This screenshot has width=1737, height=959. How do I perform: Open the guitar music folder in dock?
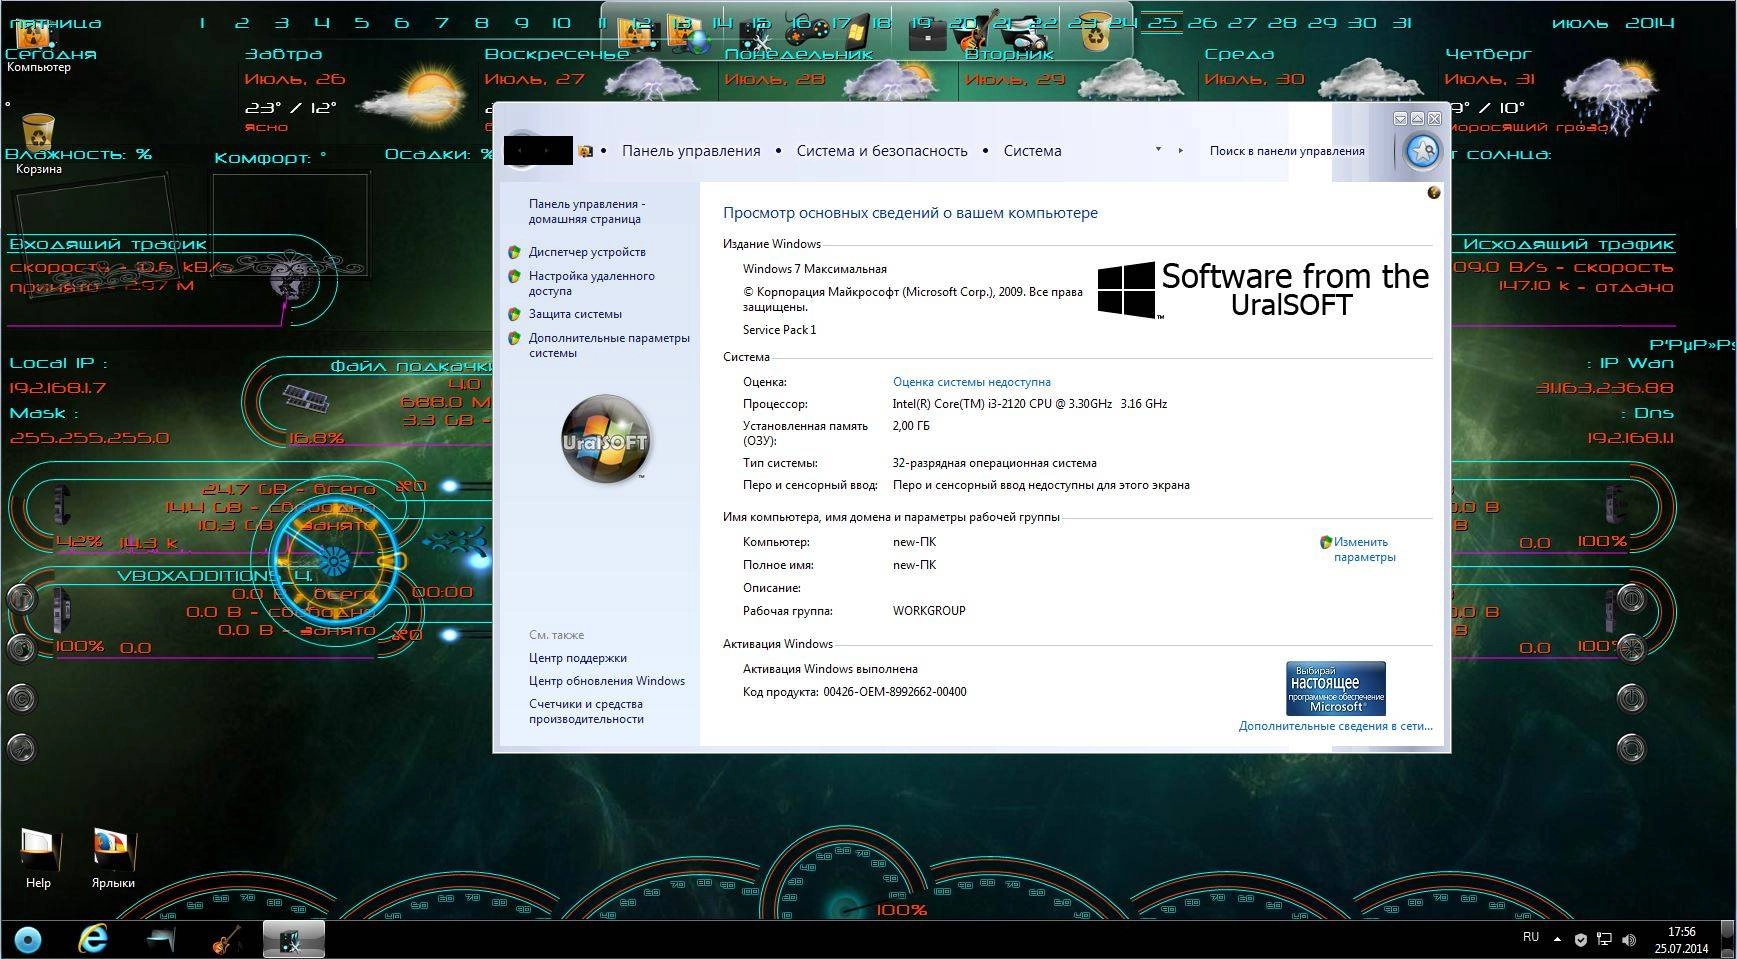click(974, 32)
